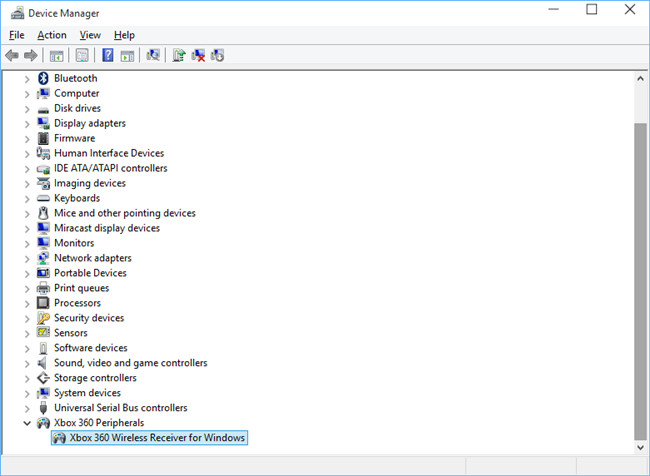Screen dimensions: 650x476
Task: Select the Firmware chip icon
Action: [43, 138]
